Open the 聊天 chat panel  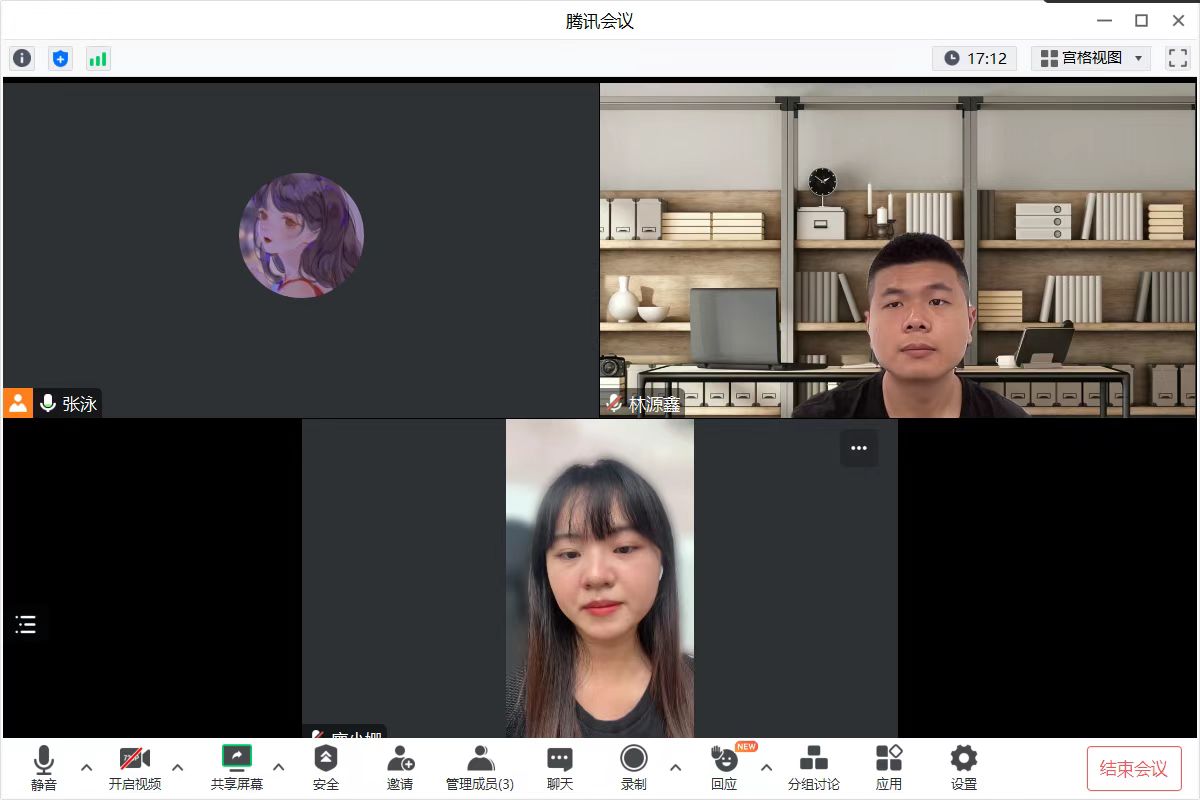pos(560,768)
